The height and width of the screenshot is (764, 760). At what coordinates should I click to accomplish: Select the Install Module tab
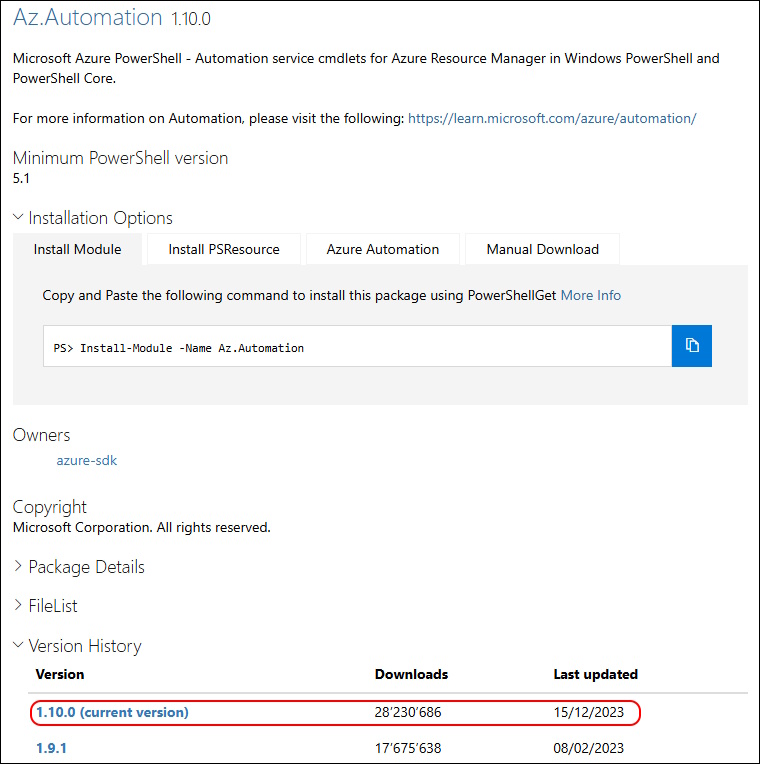click(77, 249)
